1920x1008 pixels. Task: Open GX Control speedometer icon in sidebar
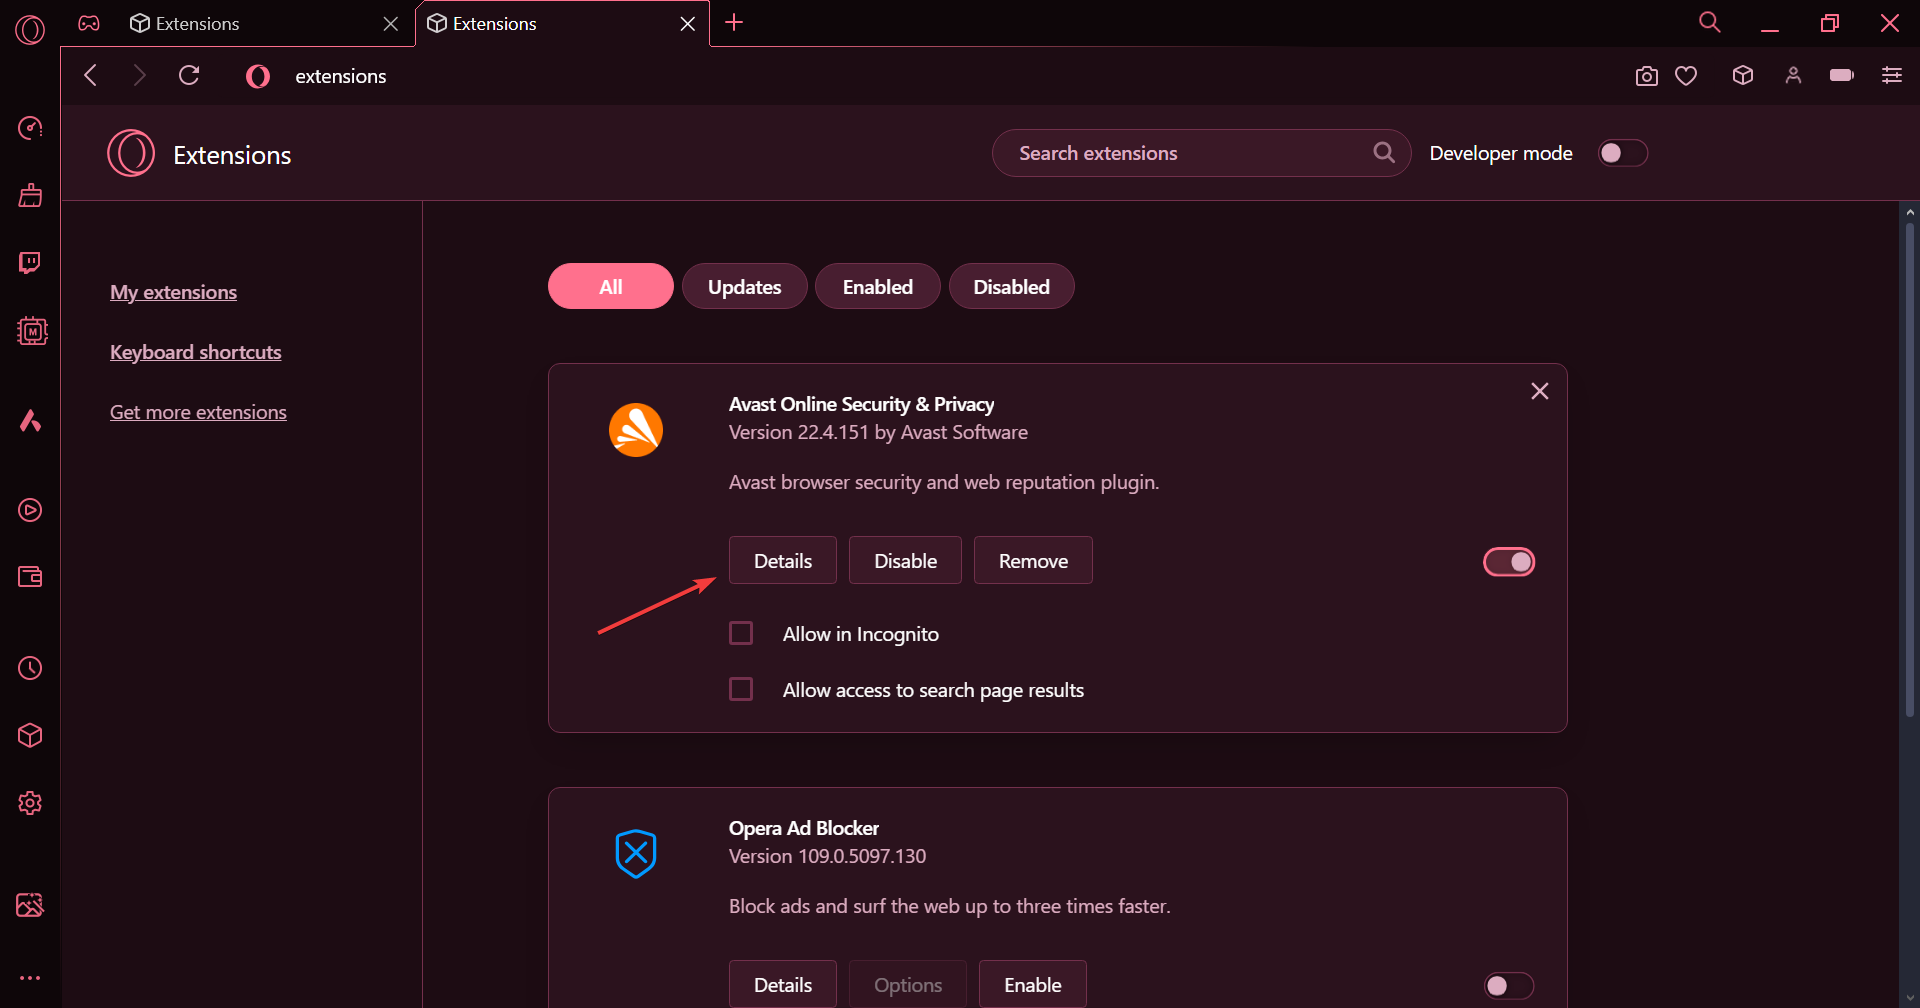click(30, 128)
